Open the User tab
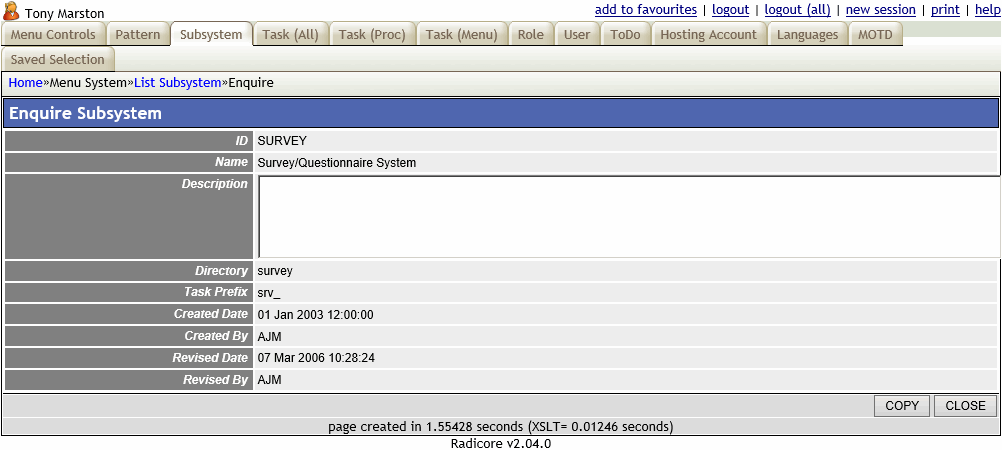Screen dimensions: 1002x450 click(576, 35)
